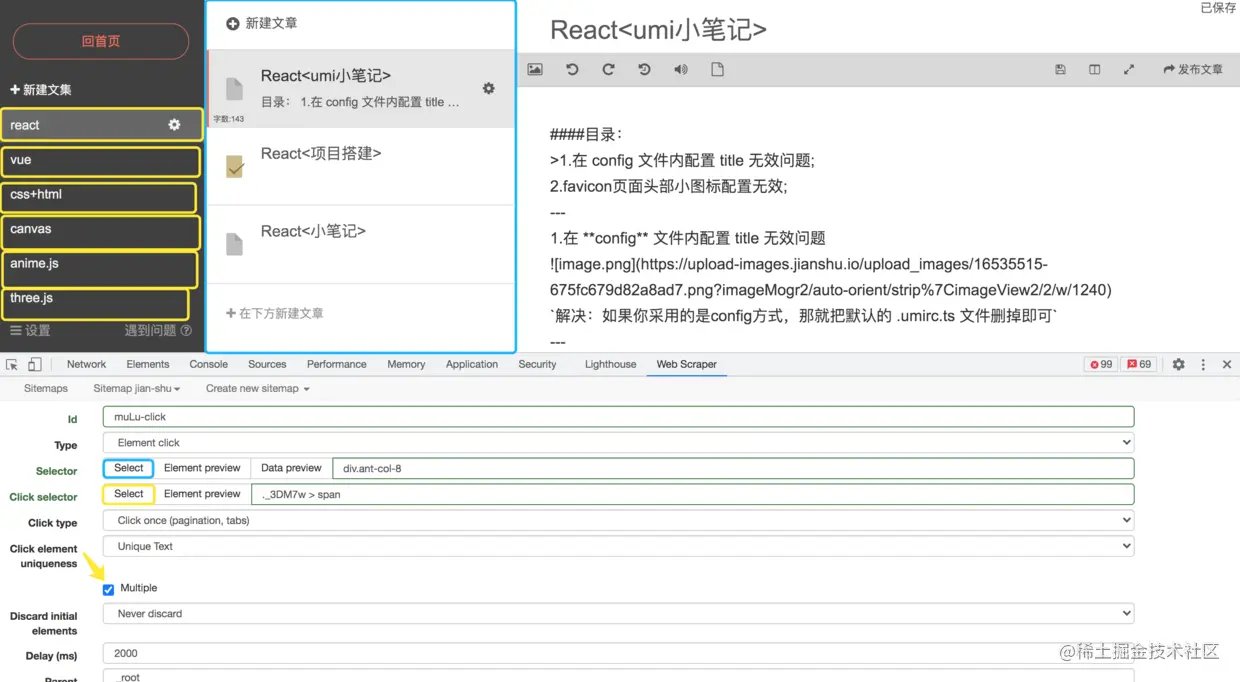1240x682 pixels.
Task: Select the canvas notebook
Action: coord(100,231)
